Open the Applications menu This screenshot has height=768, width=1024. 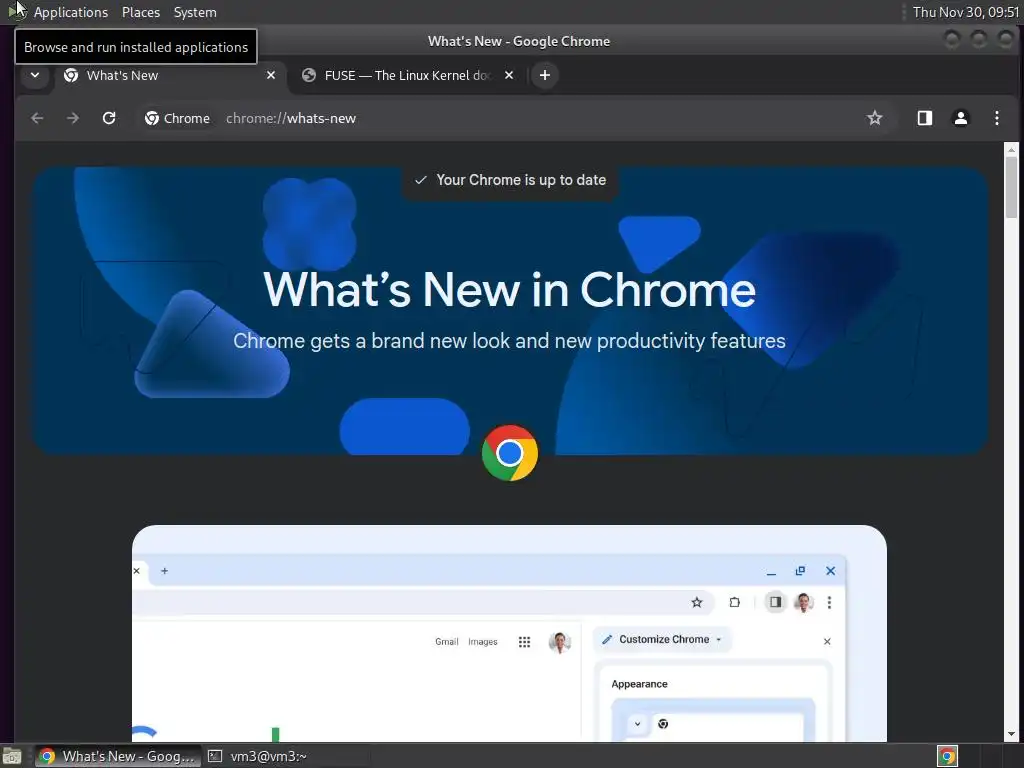tap(71, 12)
